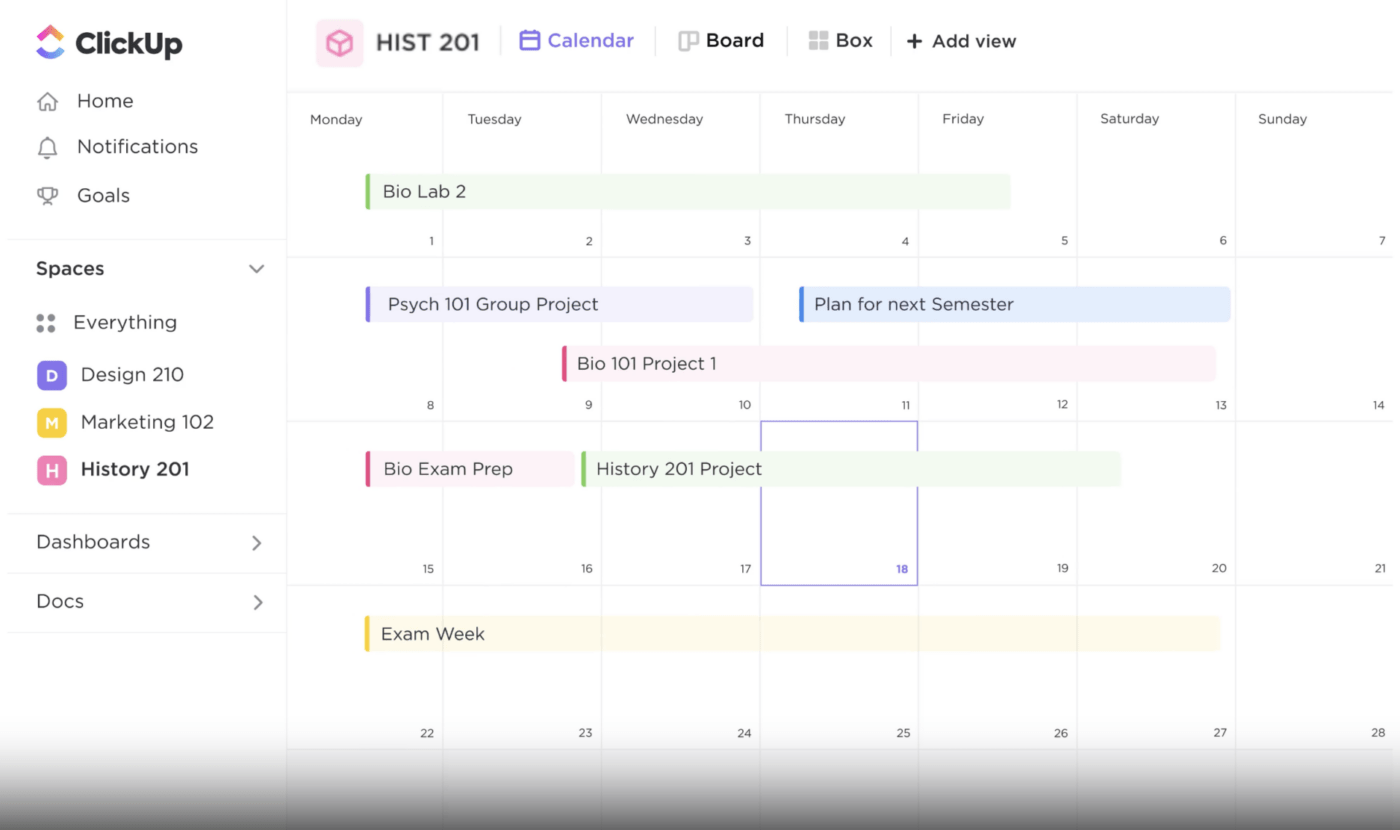Image resolution: width=1400 pixels, height=830 pixels.
Task: Click the Thursday column header
Action: point(815,119)
